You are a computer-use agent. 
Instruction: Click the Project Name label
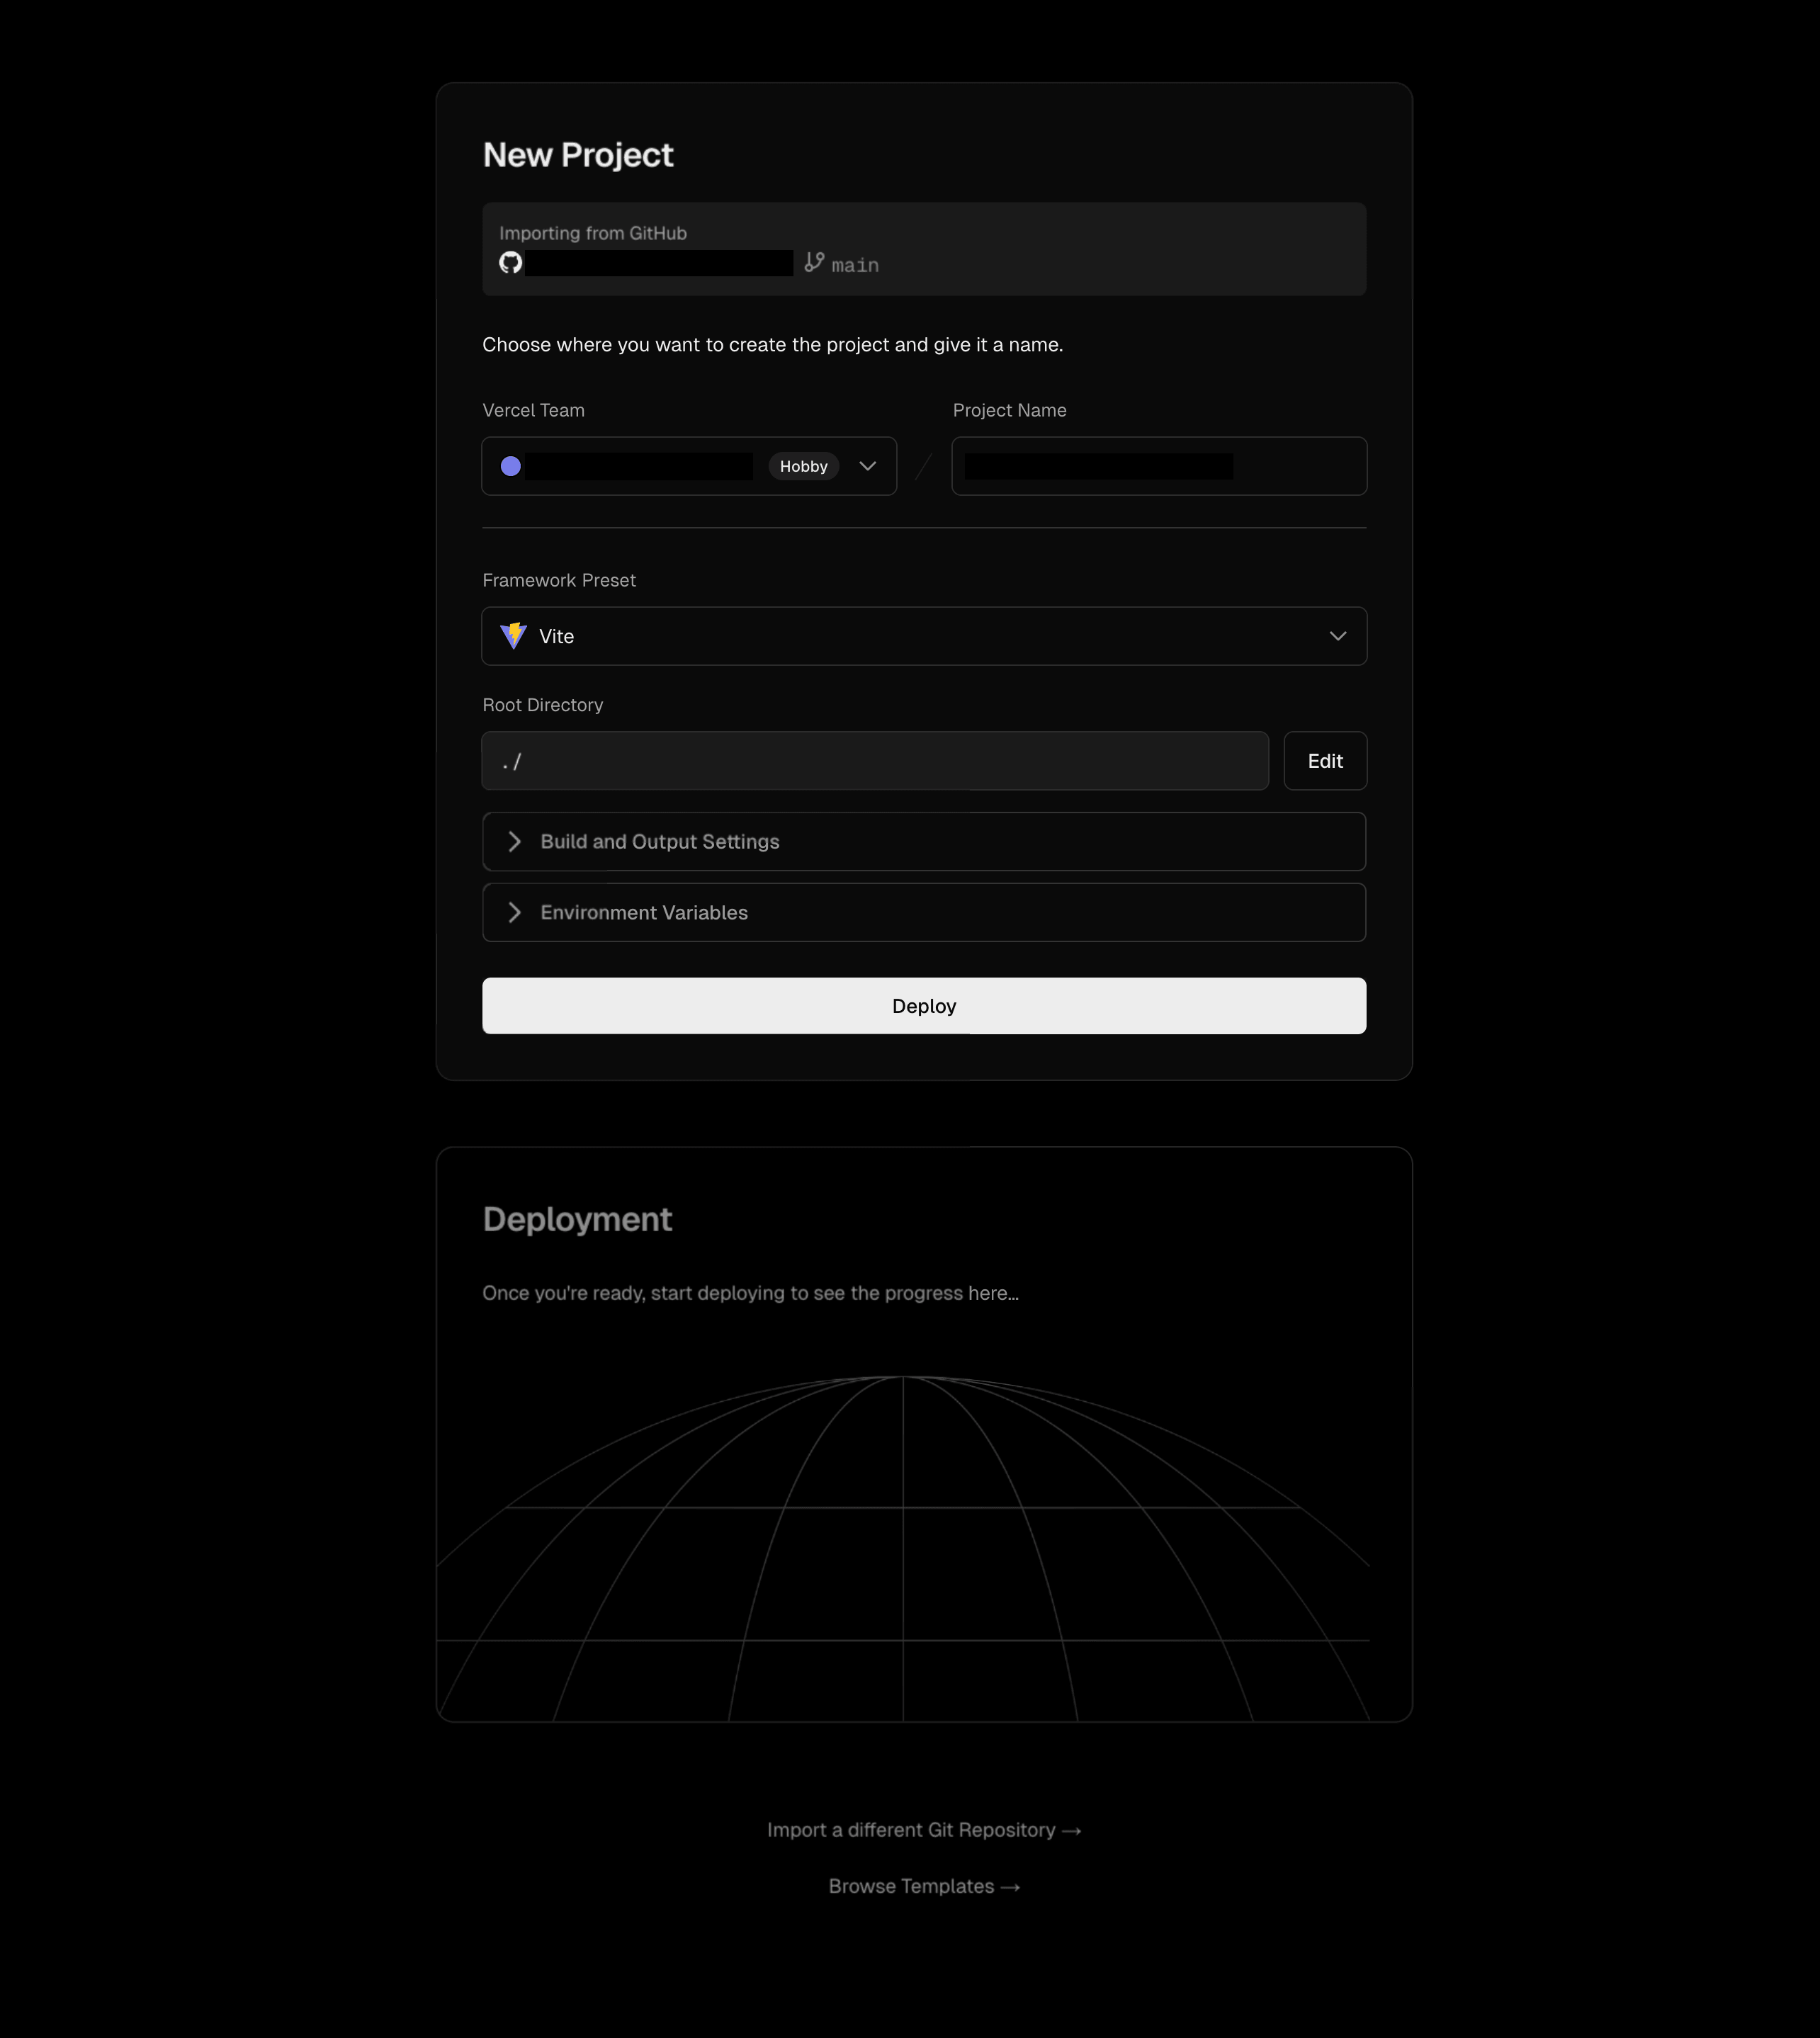(1010, 410)
